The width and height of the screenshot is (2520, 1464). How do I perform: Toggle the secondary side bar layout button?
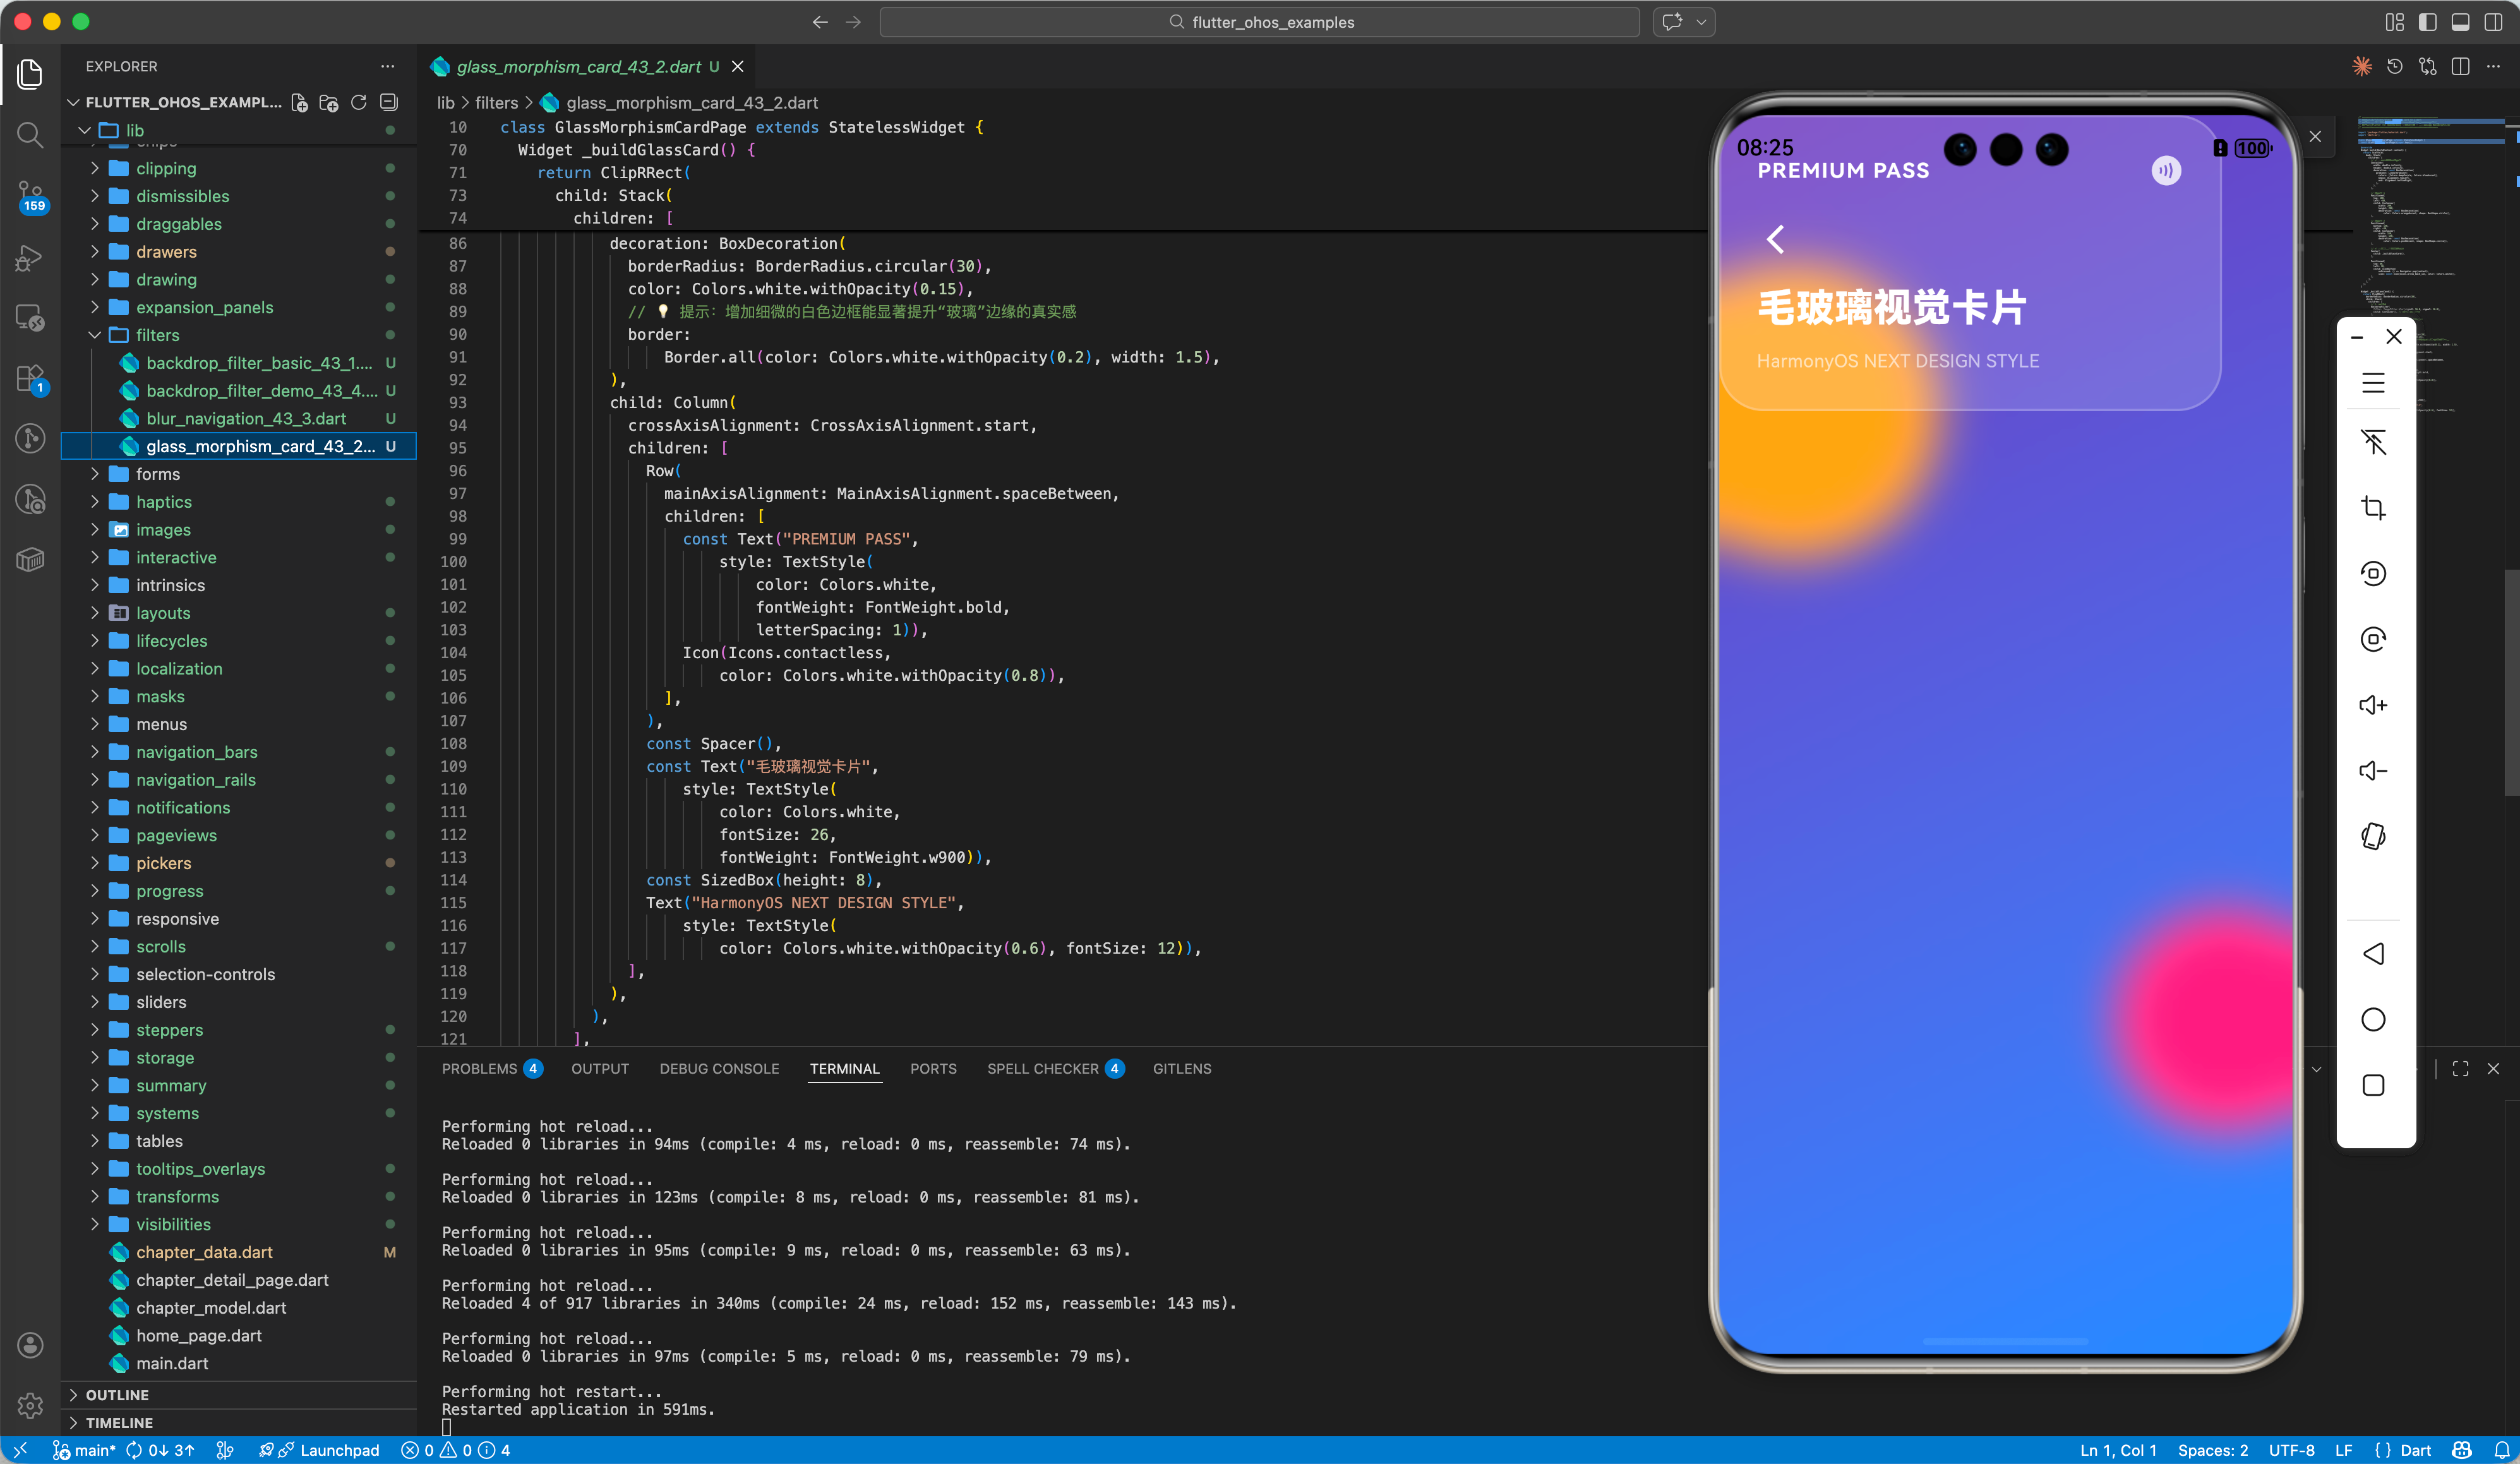point(2493,22)
